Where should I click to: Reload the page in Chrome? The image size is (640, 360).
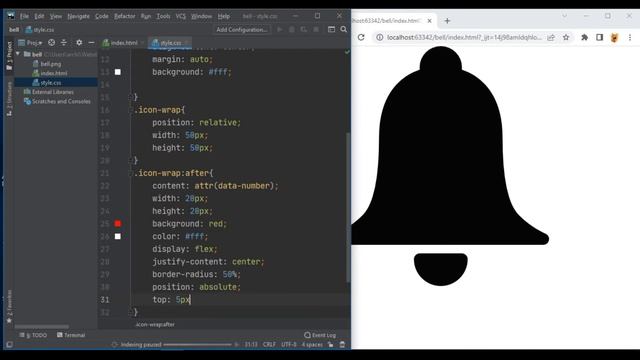[x=361, y=37]
